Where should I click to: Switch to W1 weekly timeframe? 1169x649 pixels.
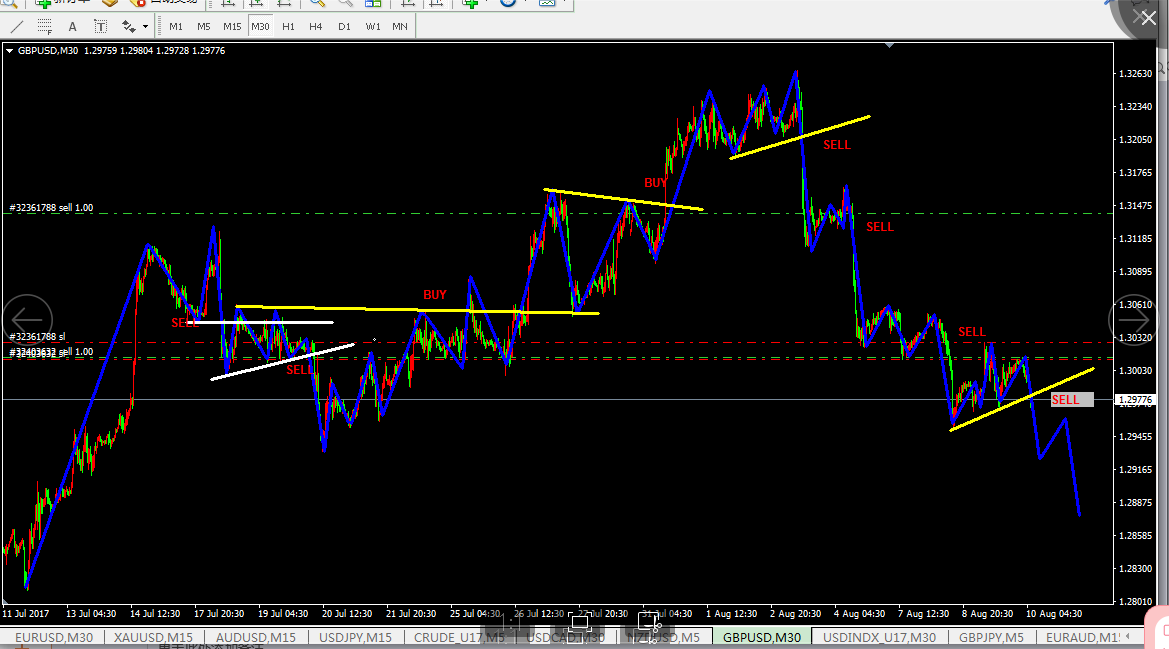pos(373,27)
